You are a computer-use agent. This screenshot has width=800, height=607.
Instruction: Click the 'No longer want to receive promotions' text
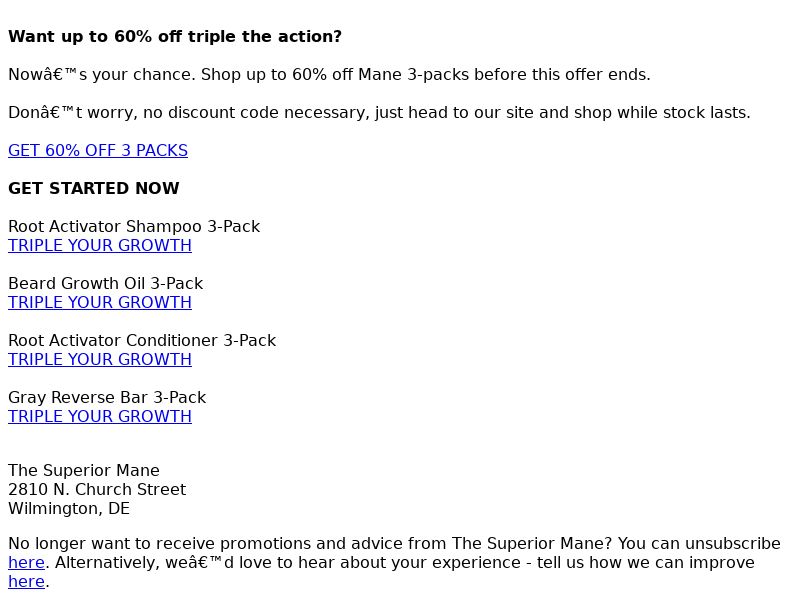310,544
